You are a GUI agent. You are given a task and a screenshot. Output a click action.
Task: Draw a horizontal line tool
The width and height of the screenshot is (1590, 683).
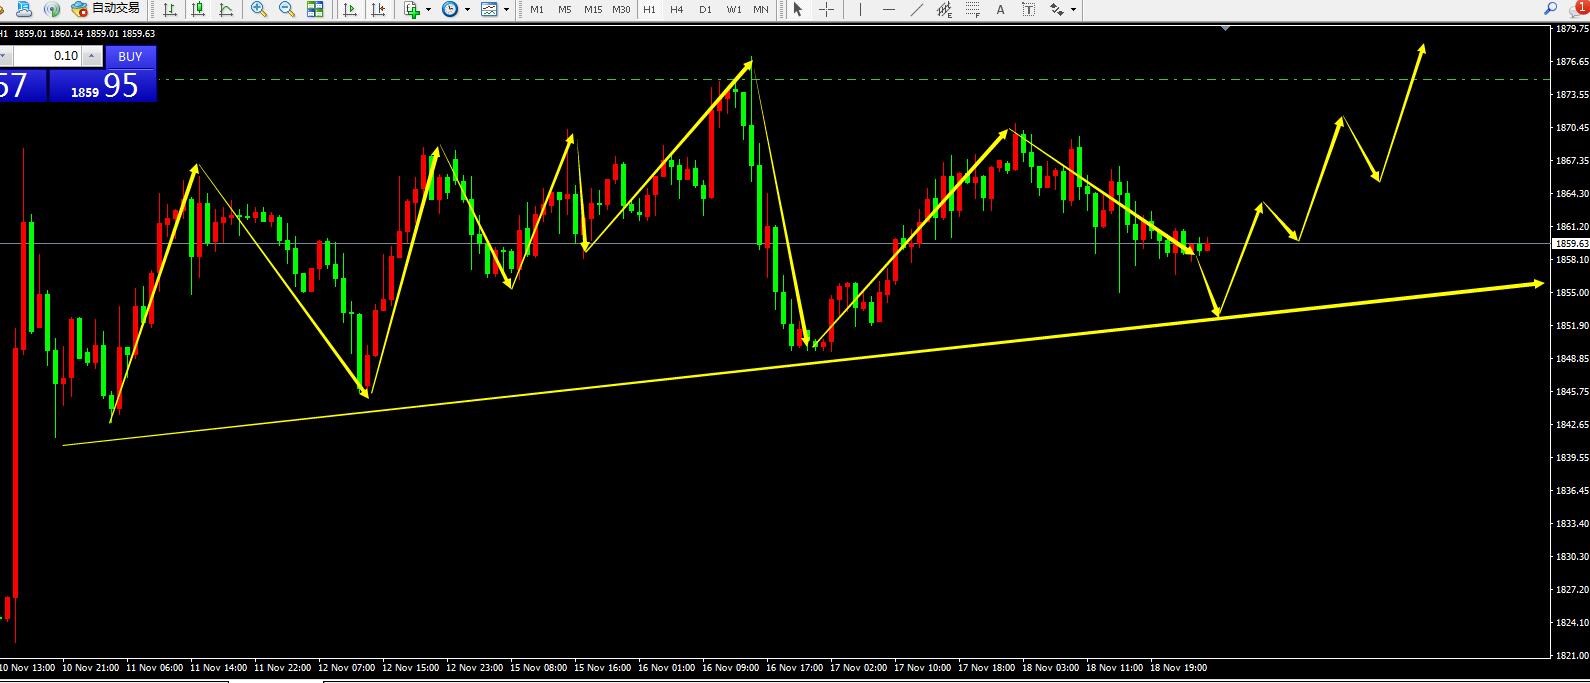(888, 9)
